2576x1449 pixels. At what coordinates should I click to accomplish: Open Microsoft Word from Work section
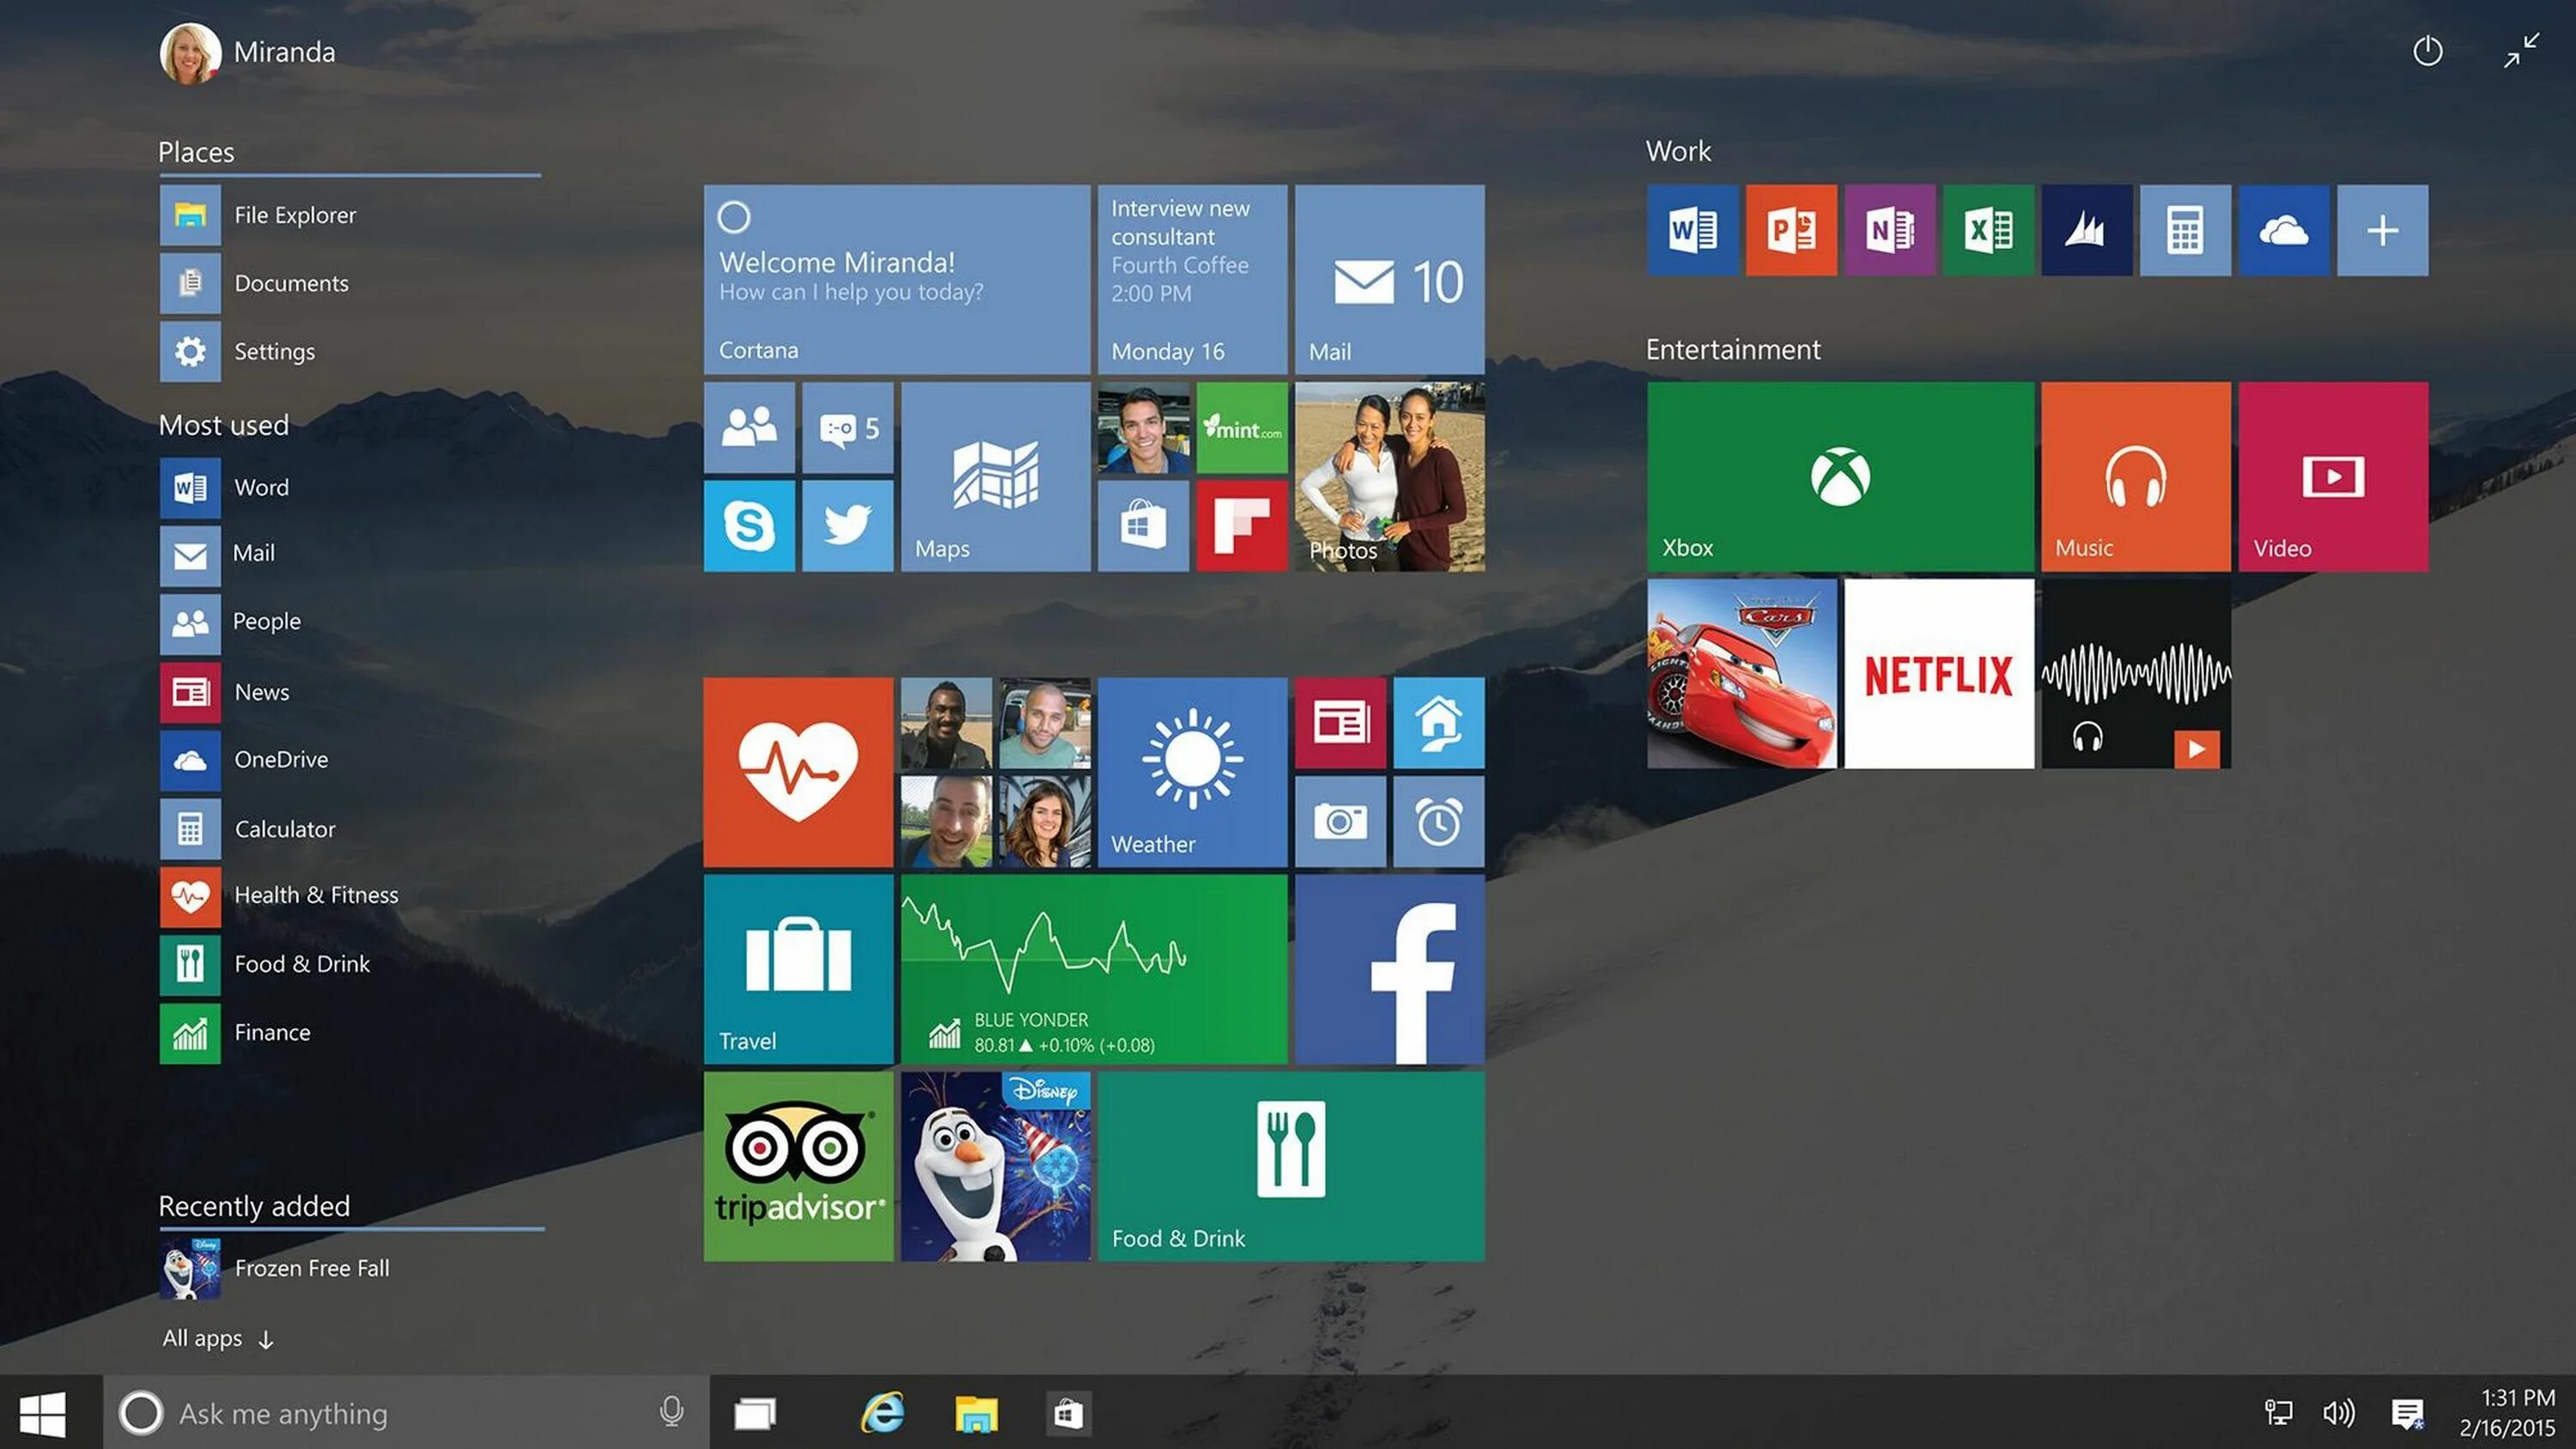click(x=1690, y=228)
